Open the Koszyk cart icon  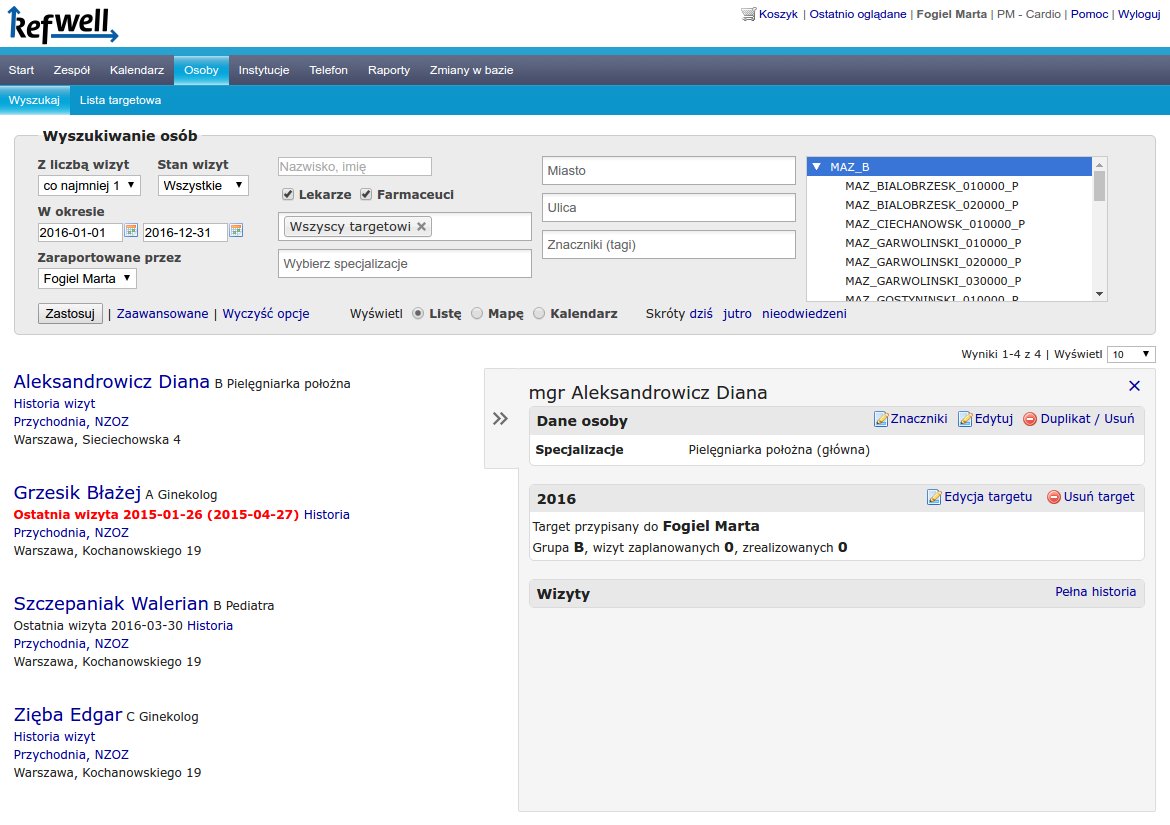coord(748,14)
